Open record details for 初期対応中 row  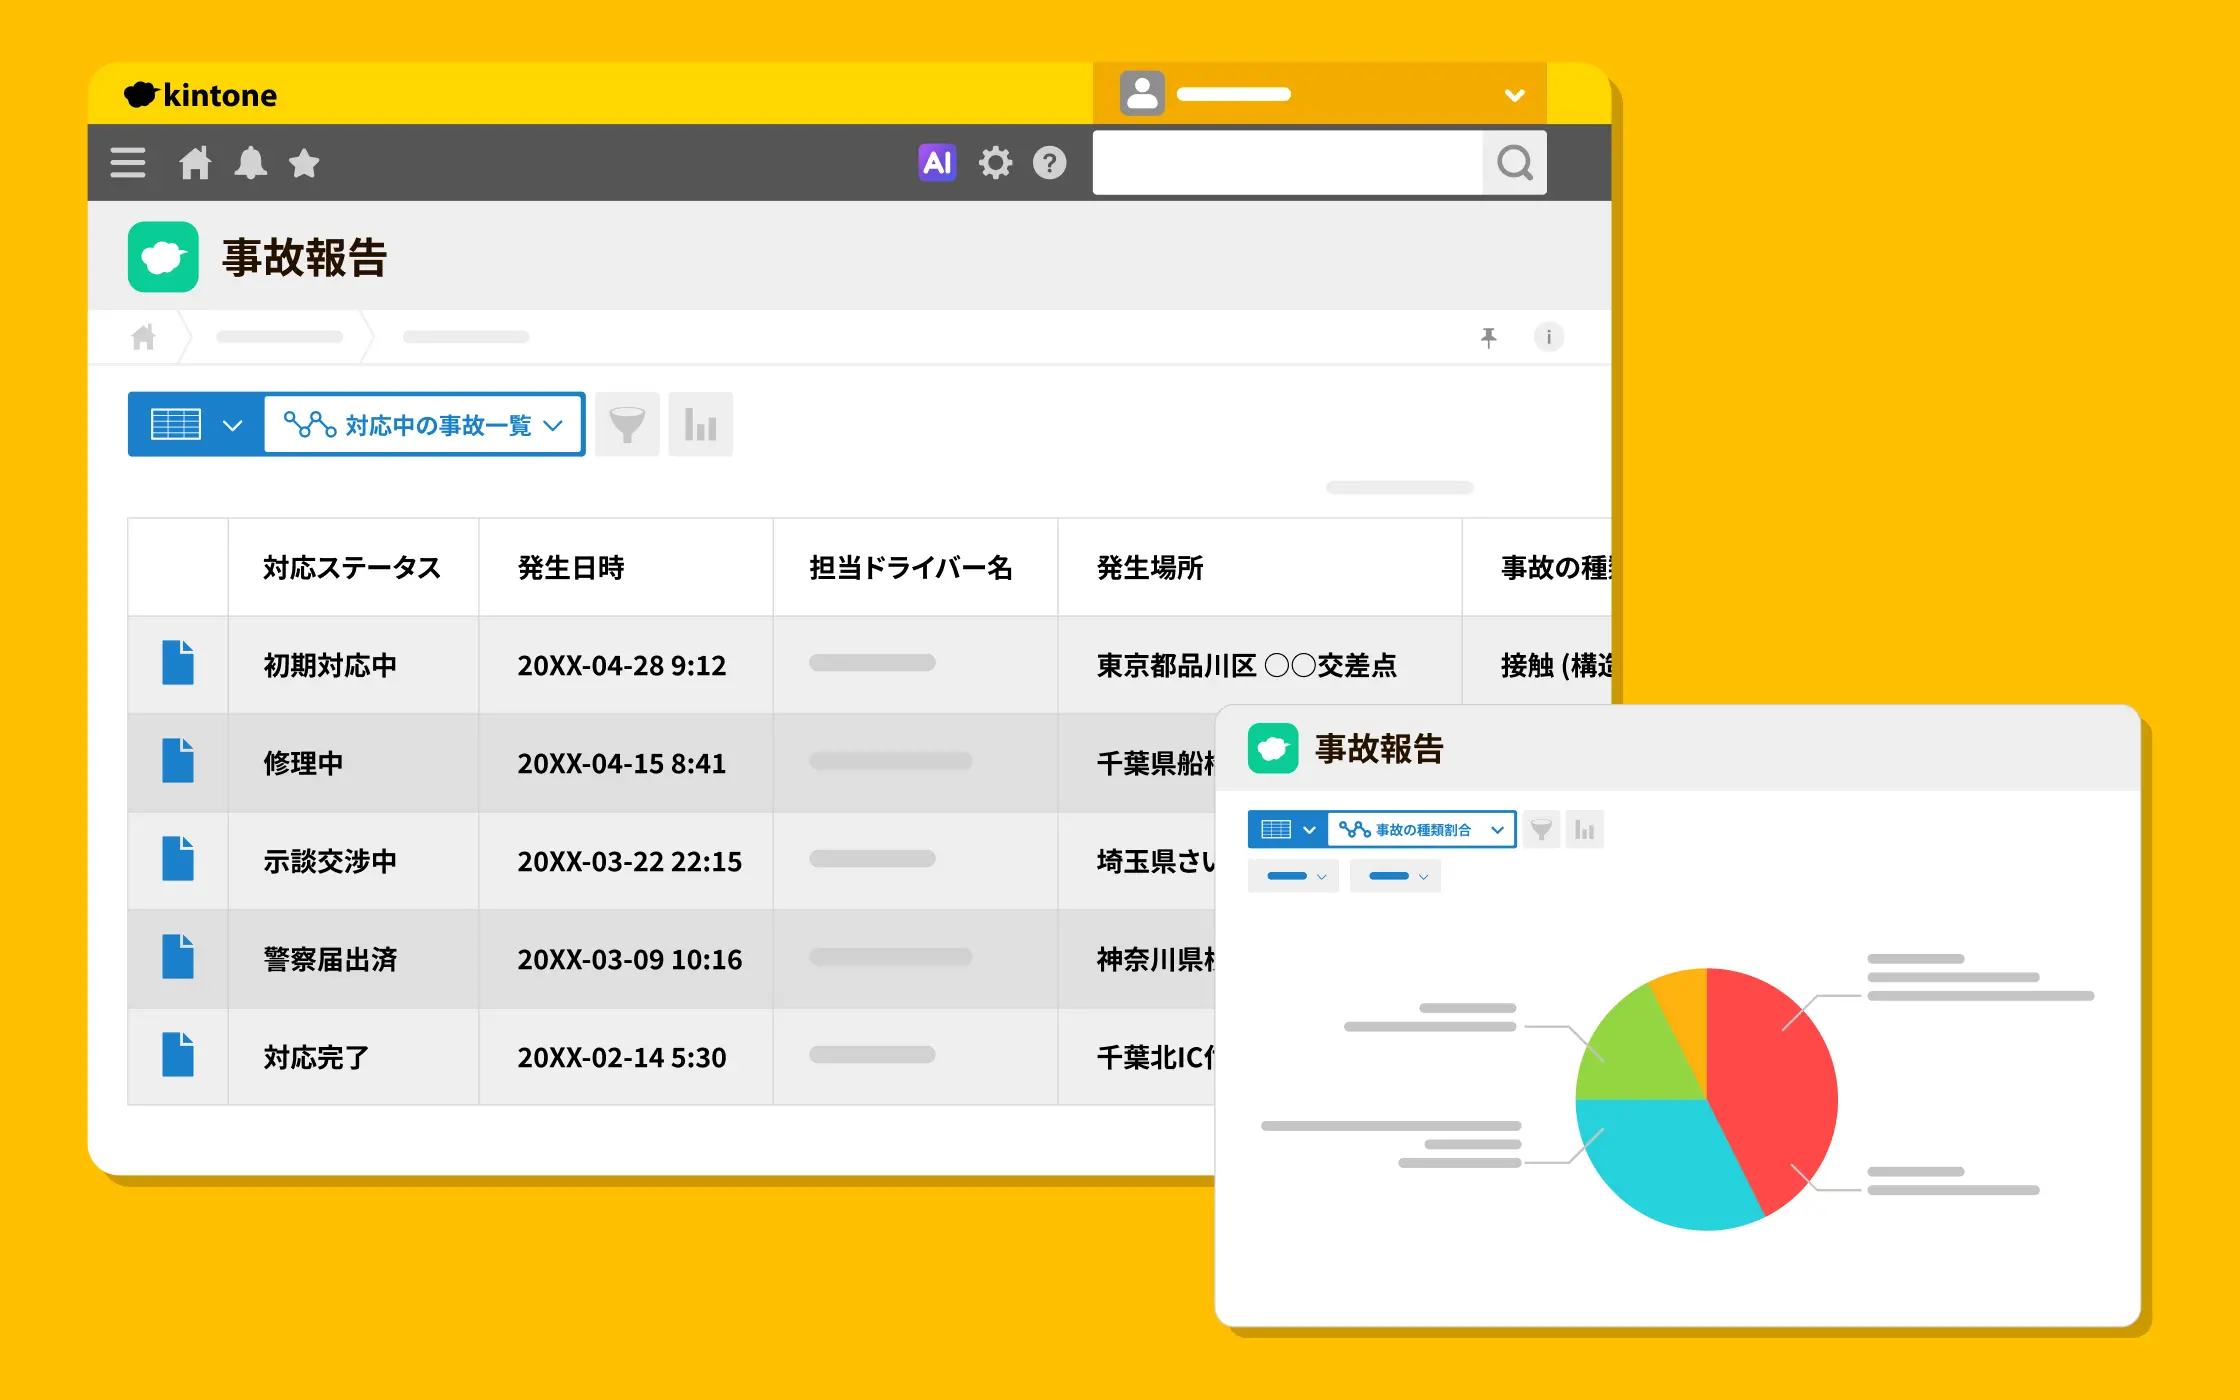pyautogui.click(x=178, y=663)
